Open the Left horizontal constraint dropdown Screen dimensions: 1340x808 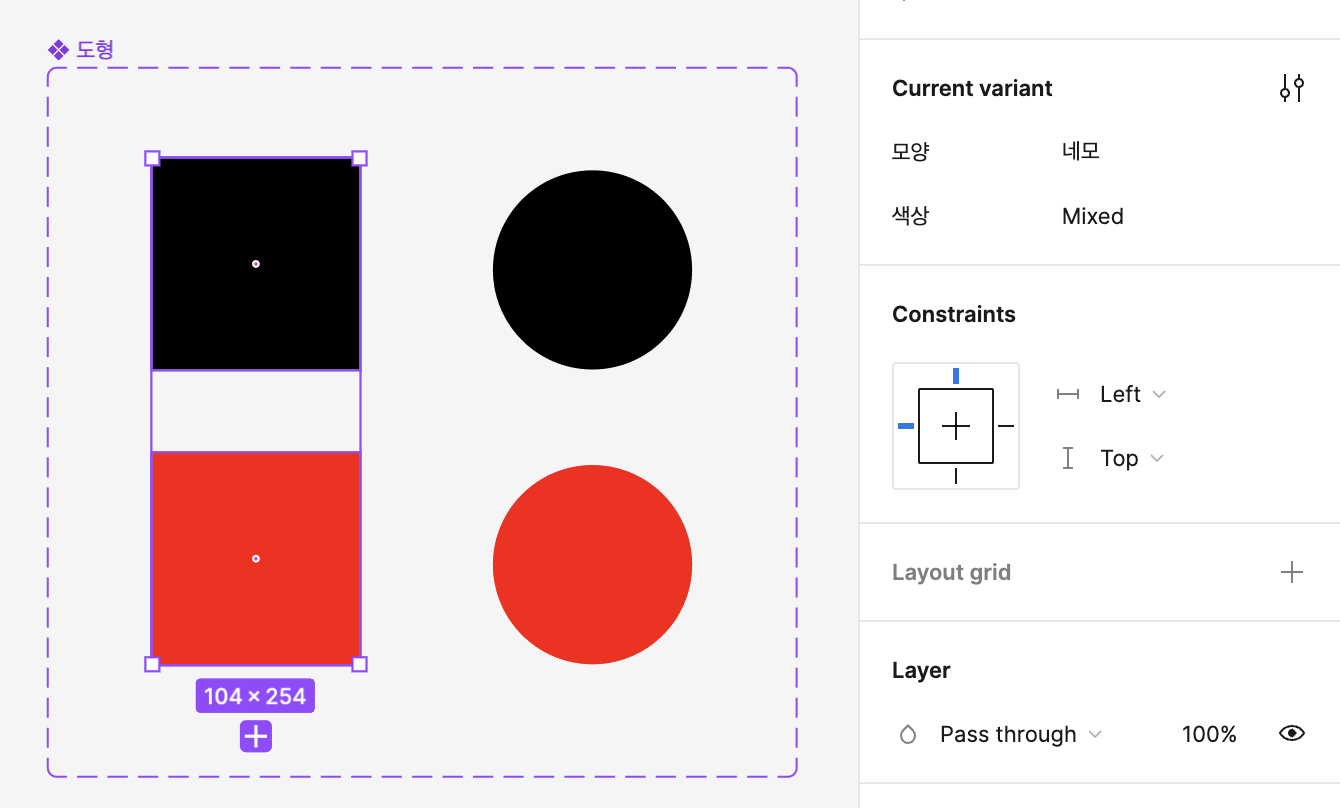(1132, 394)
